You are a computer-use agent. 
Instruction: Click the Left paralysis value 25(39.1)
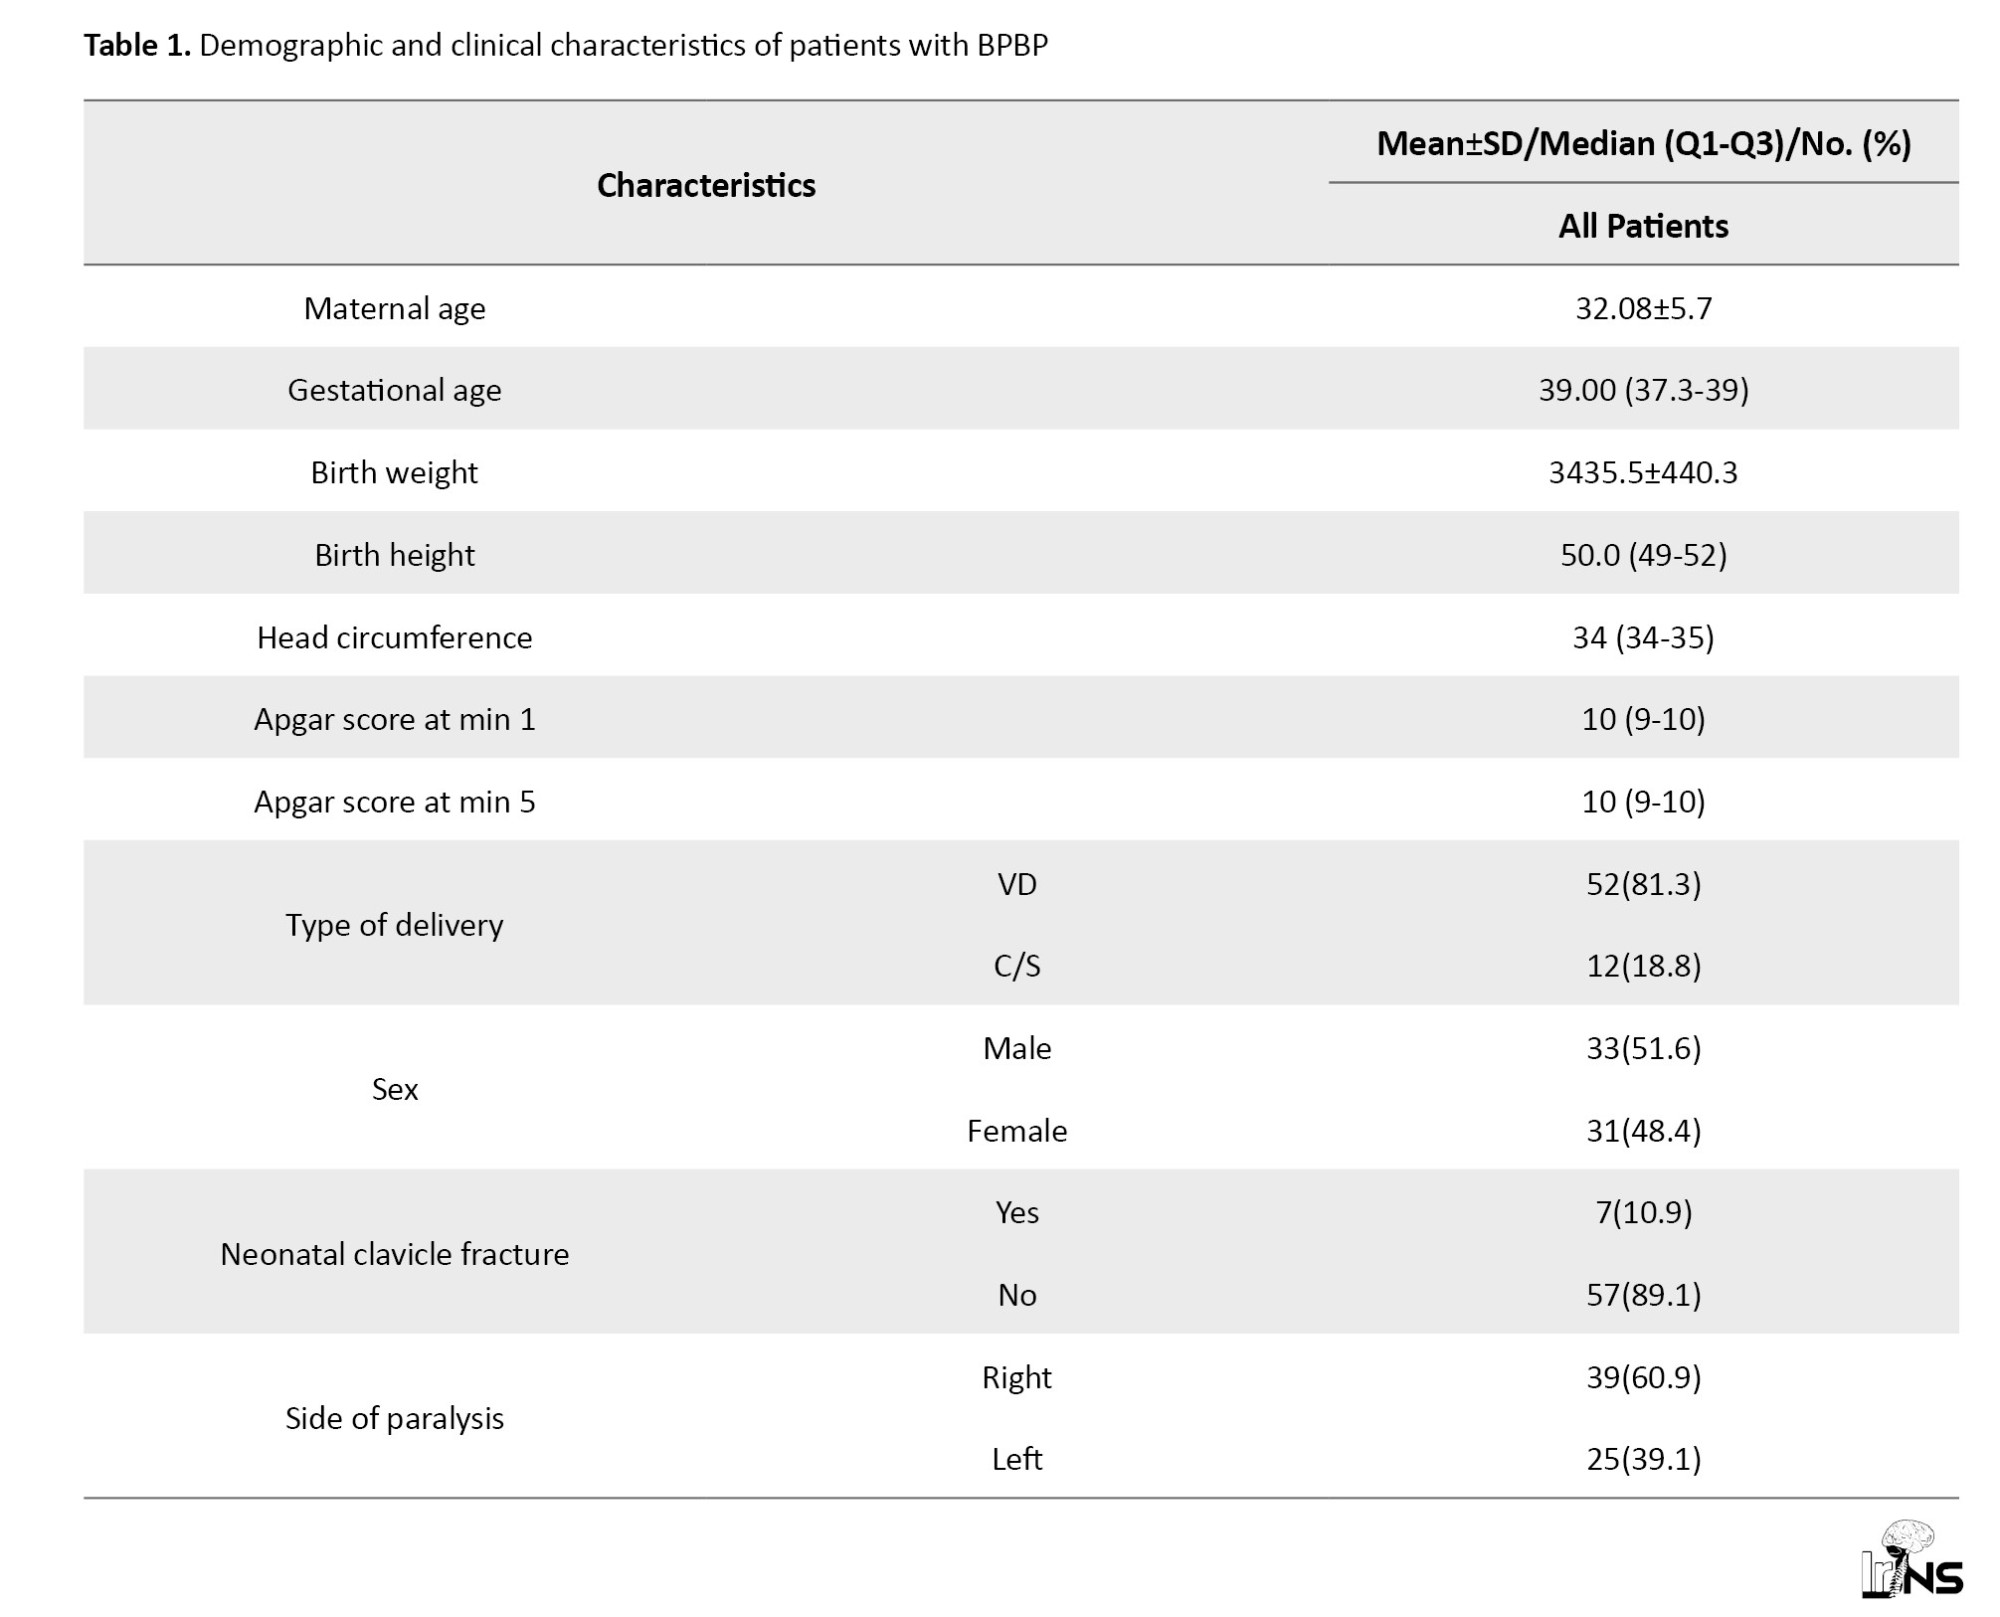coord(1643,1459)
